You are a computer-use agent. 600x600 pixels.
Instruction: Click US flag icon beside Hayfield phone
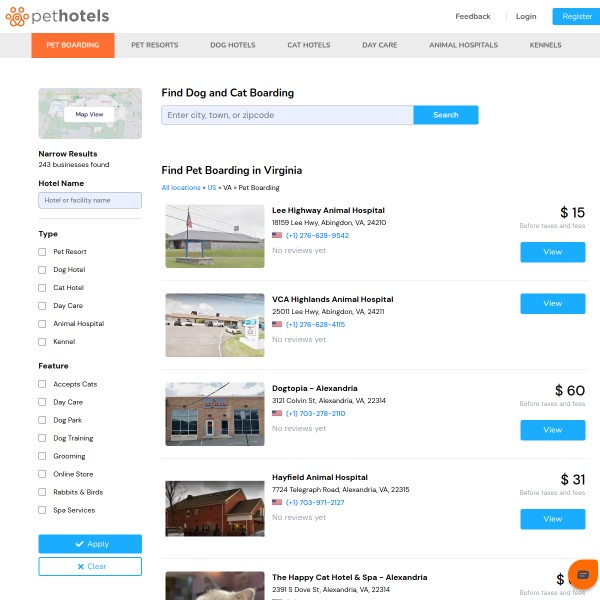[x=277, y=502]
